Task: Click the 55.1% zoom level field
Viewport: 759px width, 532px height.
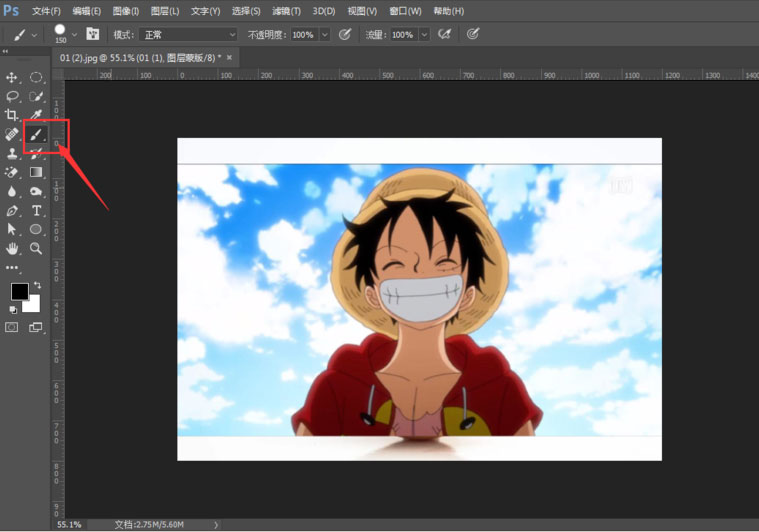Action: [69, 525]
